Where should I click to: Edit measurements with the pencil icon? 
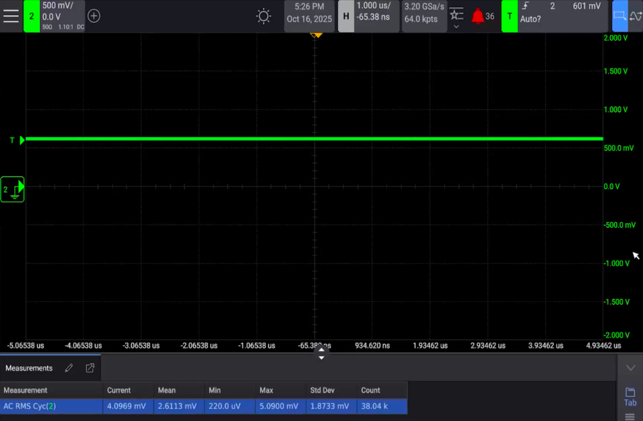tap(69, 368)
